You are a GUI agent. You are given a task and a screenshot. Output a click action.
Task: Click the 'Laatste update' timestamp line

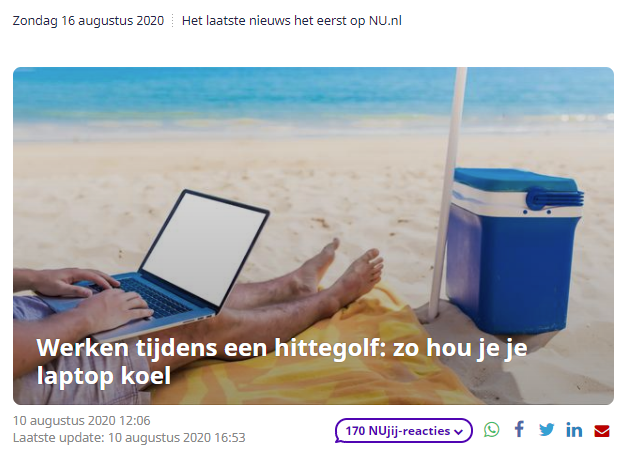pos(129,437)
